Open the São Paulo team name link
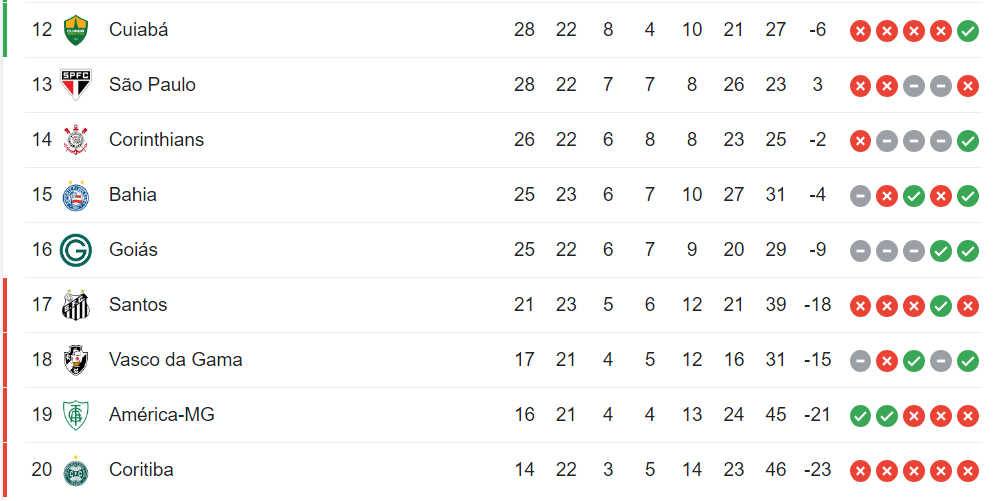 (152, 85)
